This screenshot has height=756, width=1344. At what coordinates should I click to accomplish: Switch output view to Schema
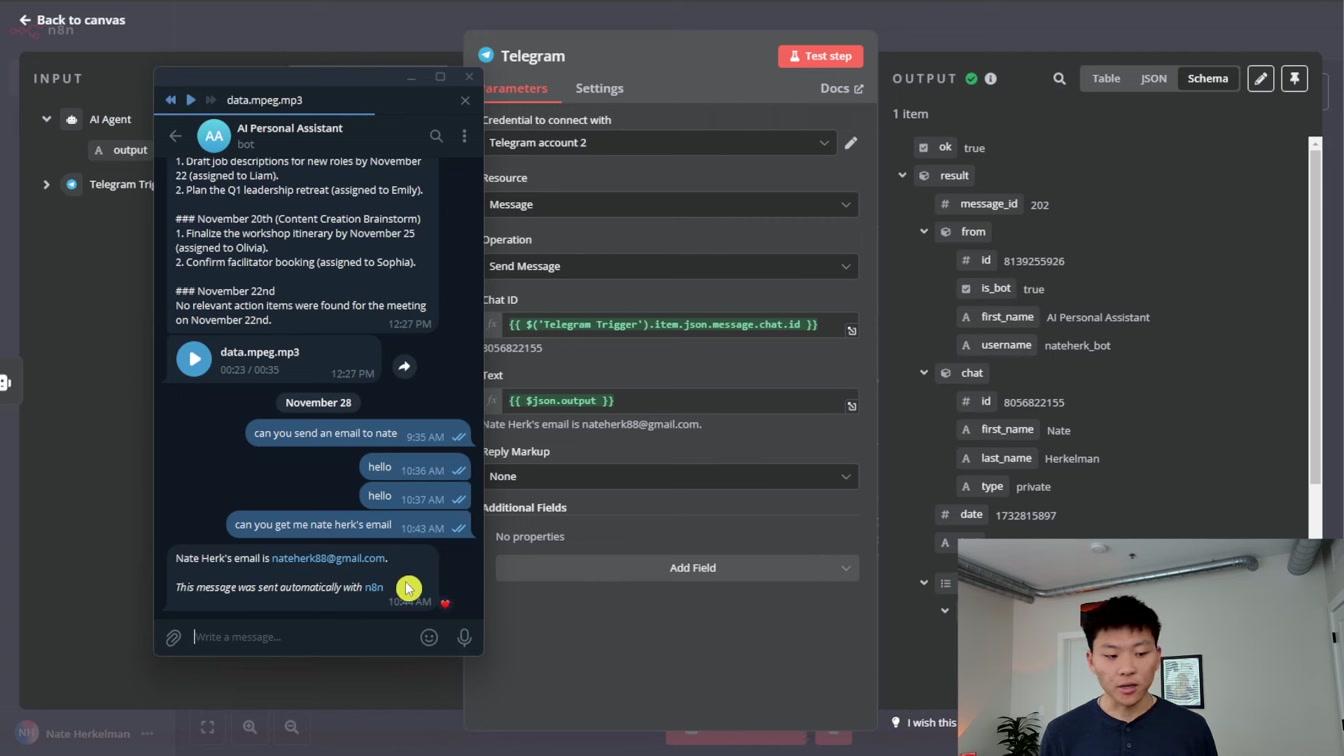[x=1207, y=78]
